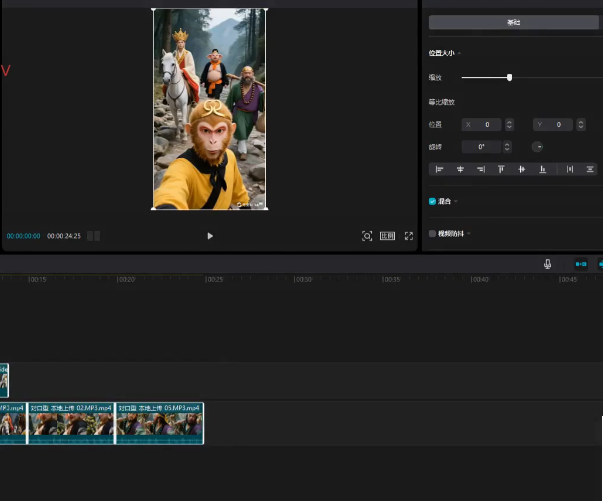This screenshot has width=603, height=501.
Task: Click the scale slider handle
Action: 509,78
